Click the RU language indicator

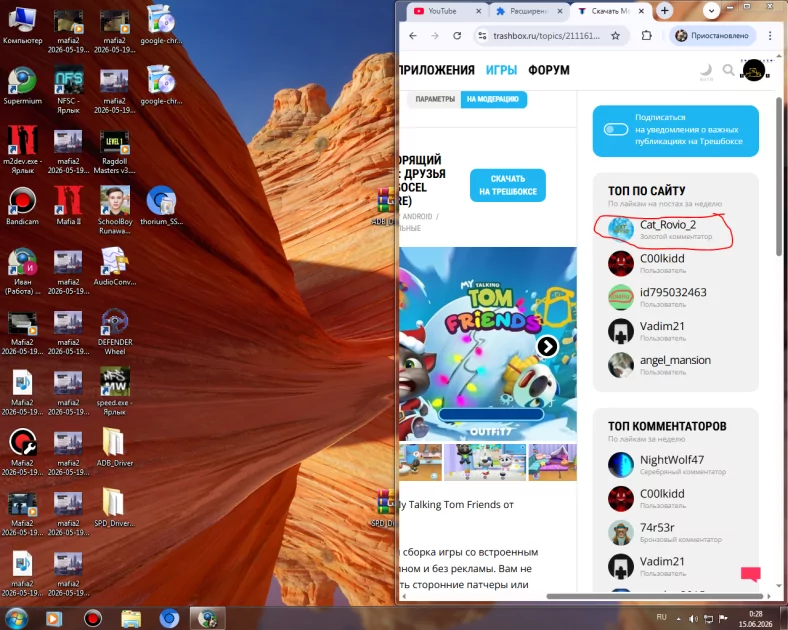coord(661,617)
